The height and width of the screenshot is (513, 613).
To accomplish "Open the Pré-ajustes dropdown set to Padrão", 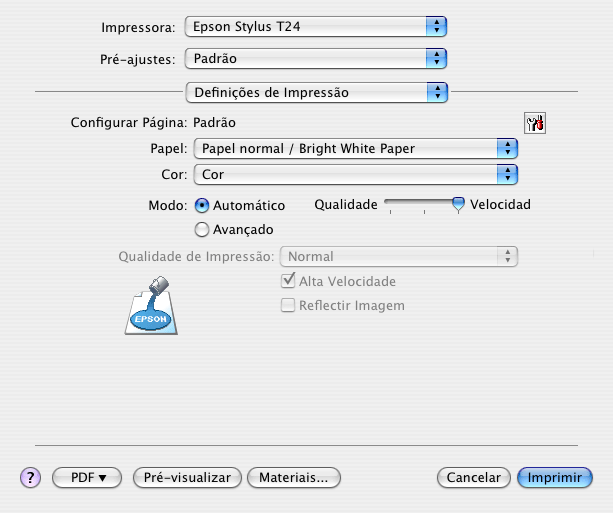I will tap(315, 59).
